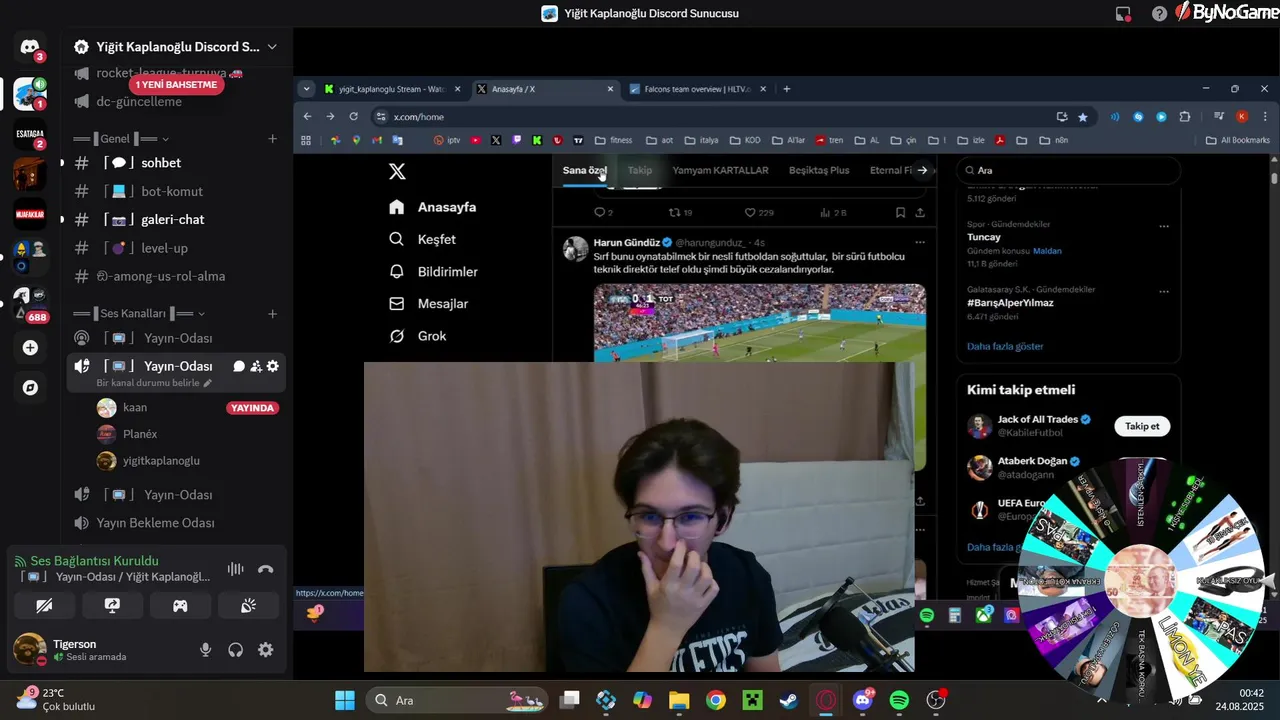Collapse the Genel category

pyautogui.click(x=121, y=139)
